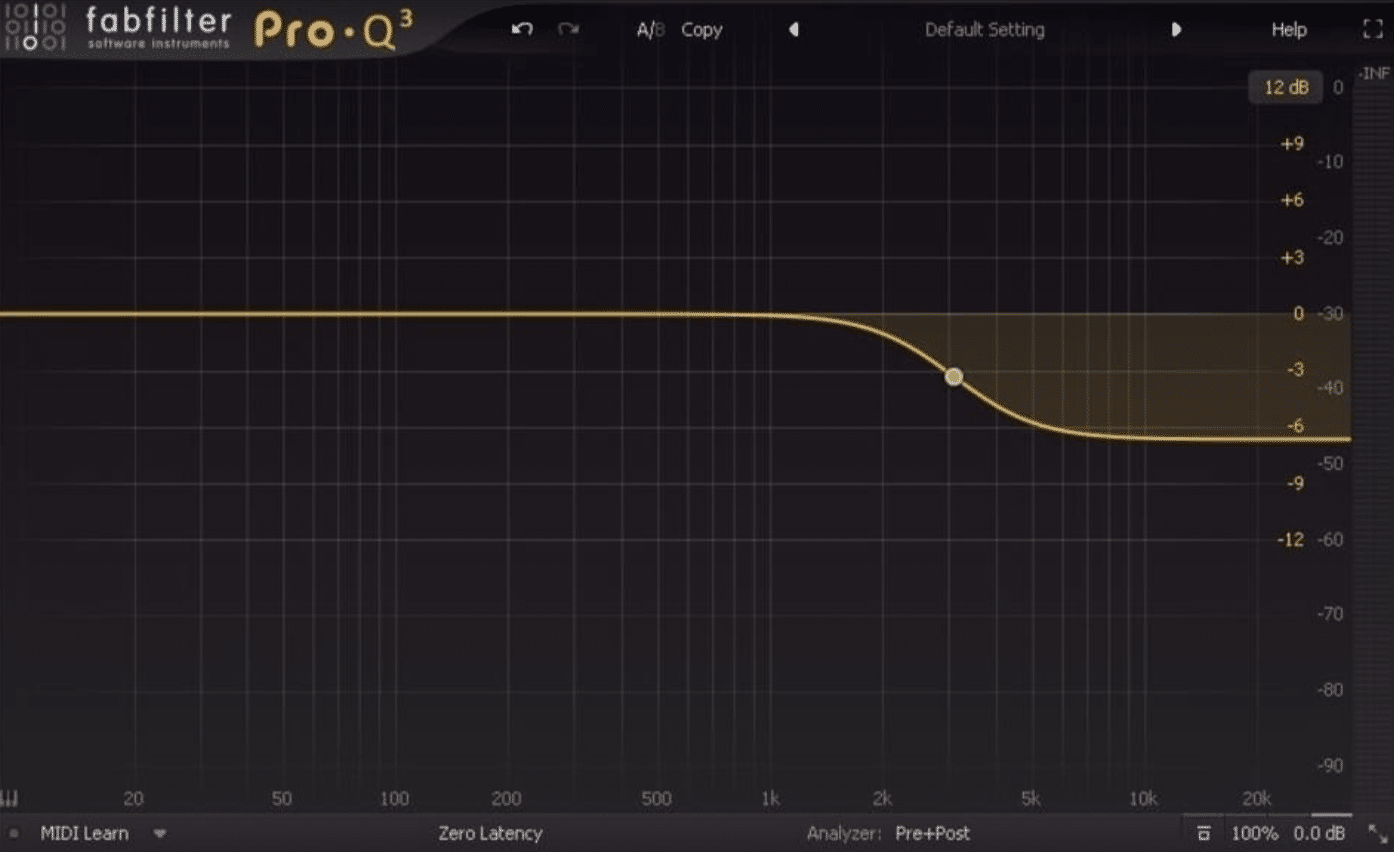Image resolution: width=1394 pixels, height=852 pixels.
Task: Copy the current state with Copy button
Action: pyautogui.click(x=702, y=30)
